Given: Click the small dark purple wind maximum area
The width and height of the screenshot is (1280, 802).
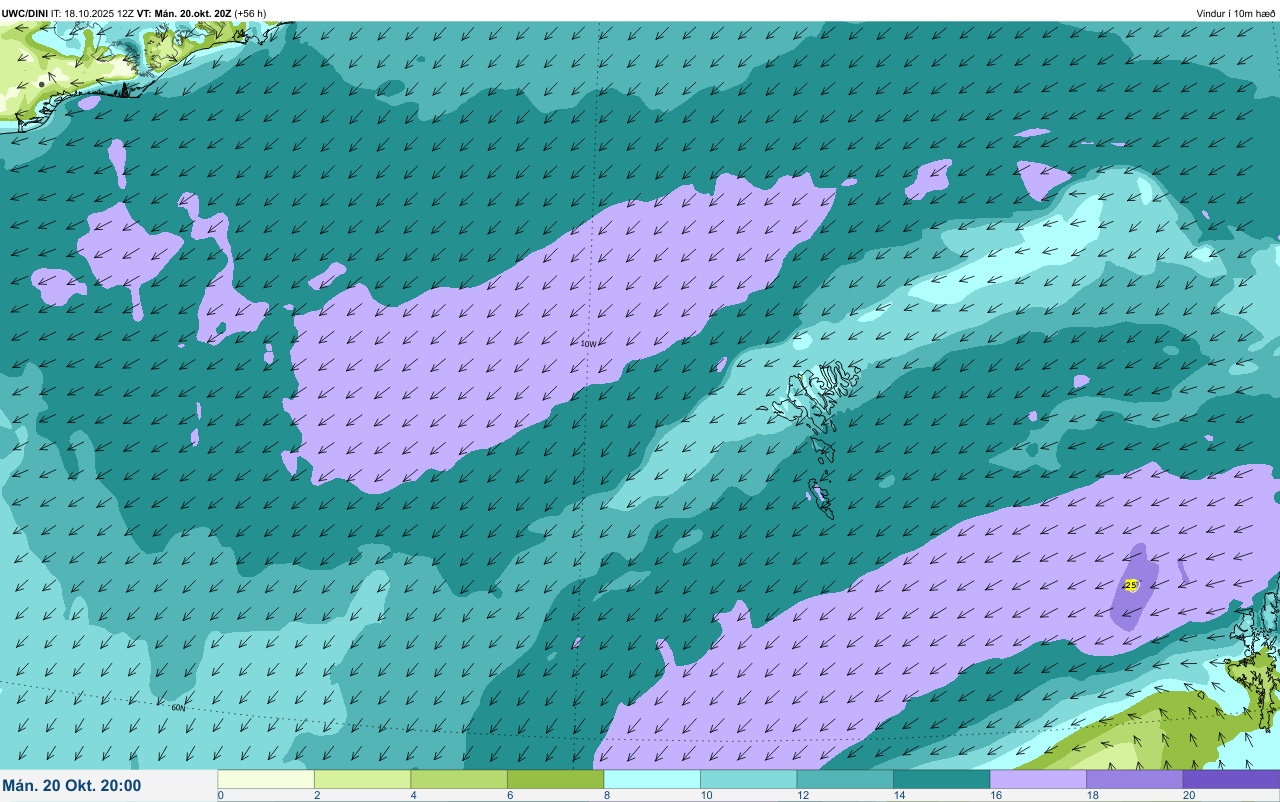Looking at the screenshot, I should pos(1134,587).
